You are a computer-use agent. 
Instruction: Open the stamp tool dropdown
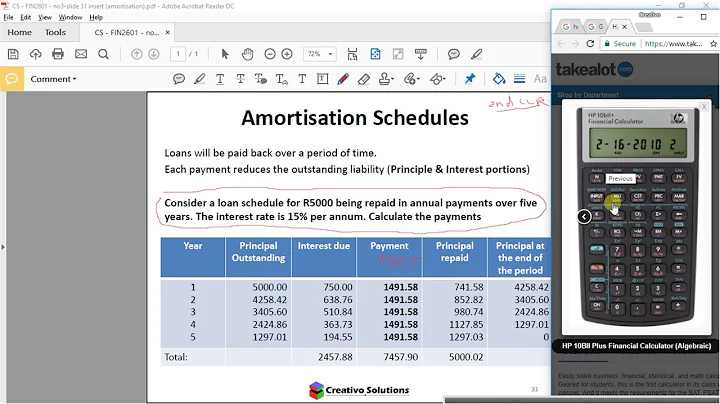pos(386,79)
